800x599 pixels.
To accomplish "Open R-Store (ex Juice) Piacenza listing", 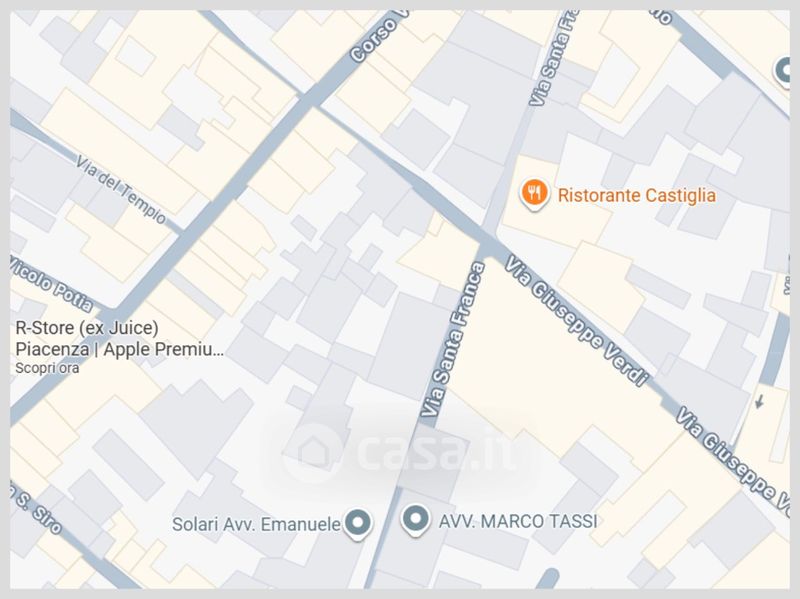I will coord(119,338).
